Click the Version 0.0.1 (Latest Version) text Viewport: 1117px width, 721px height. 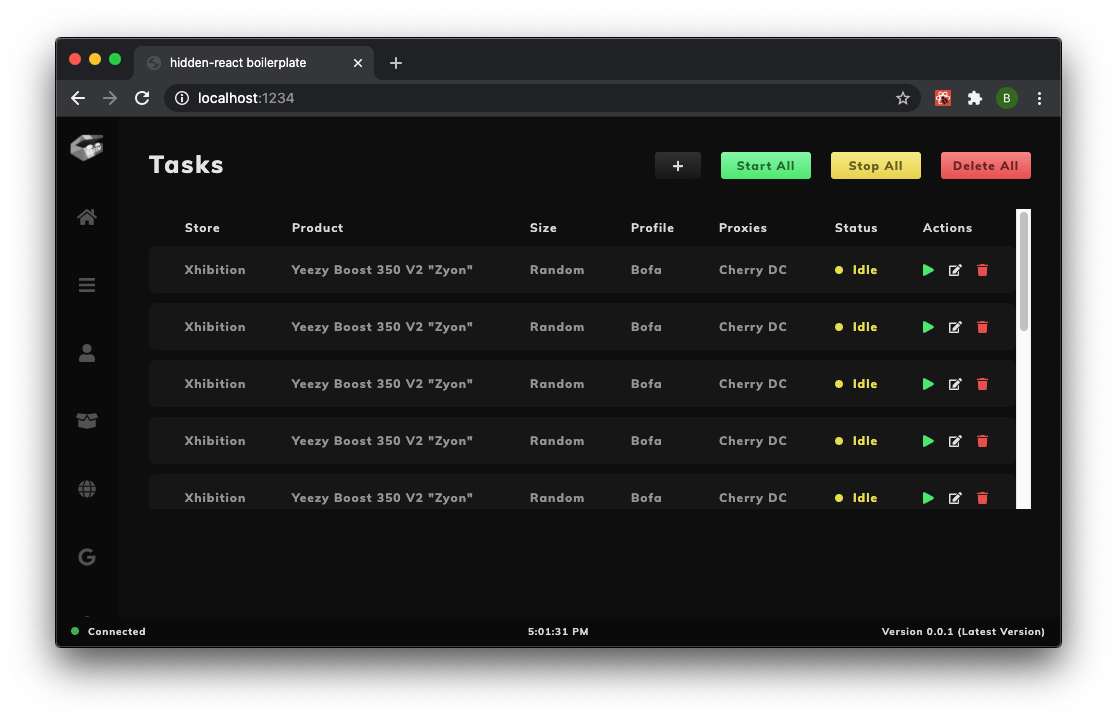click(963, 631)
